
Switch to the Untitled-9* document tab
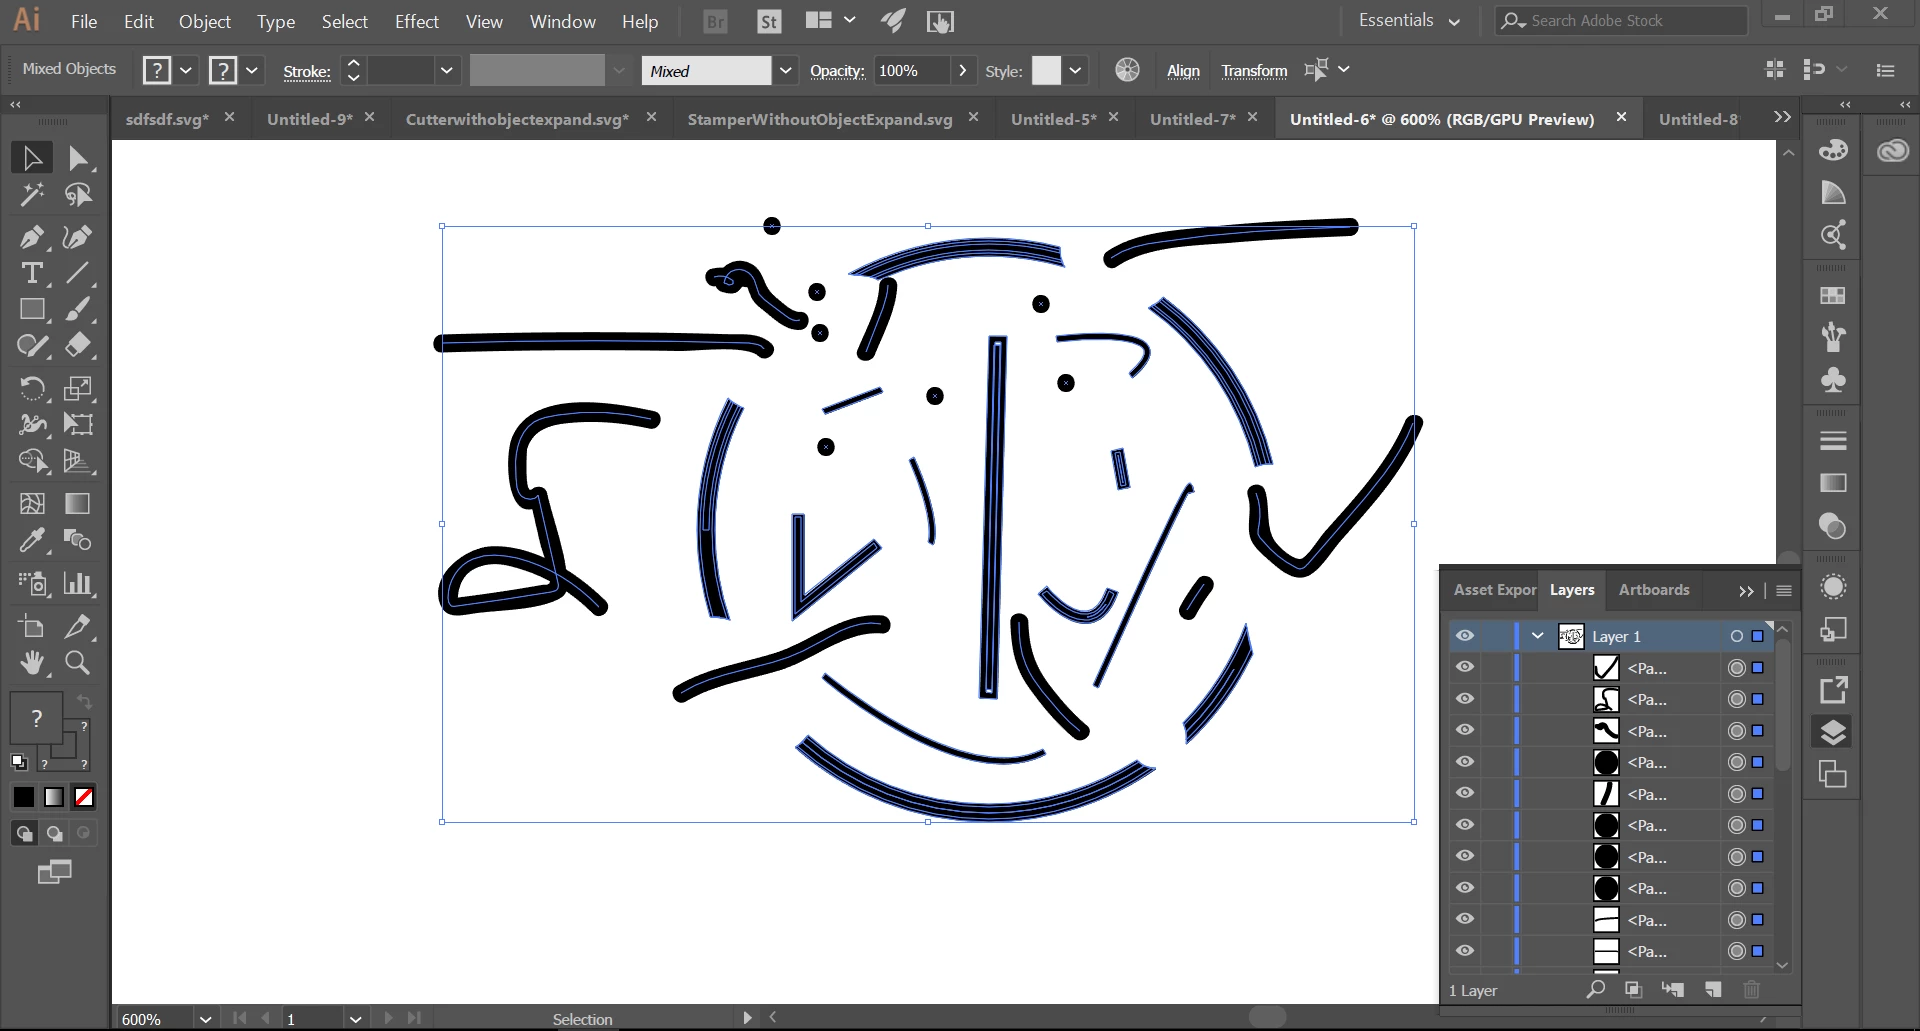pyautogui.click(x=309, y=119)
